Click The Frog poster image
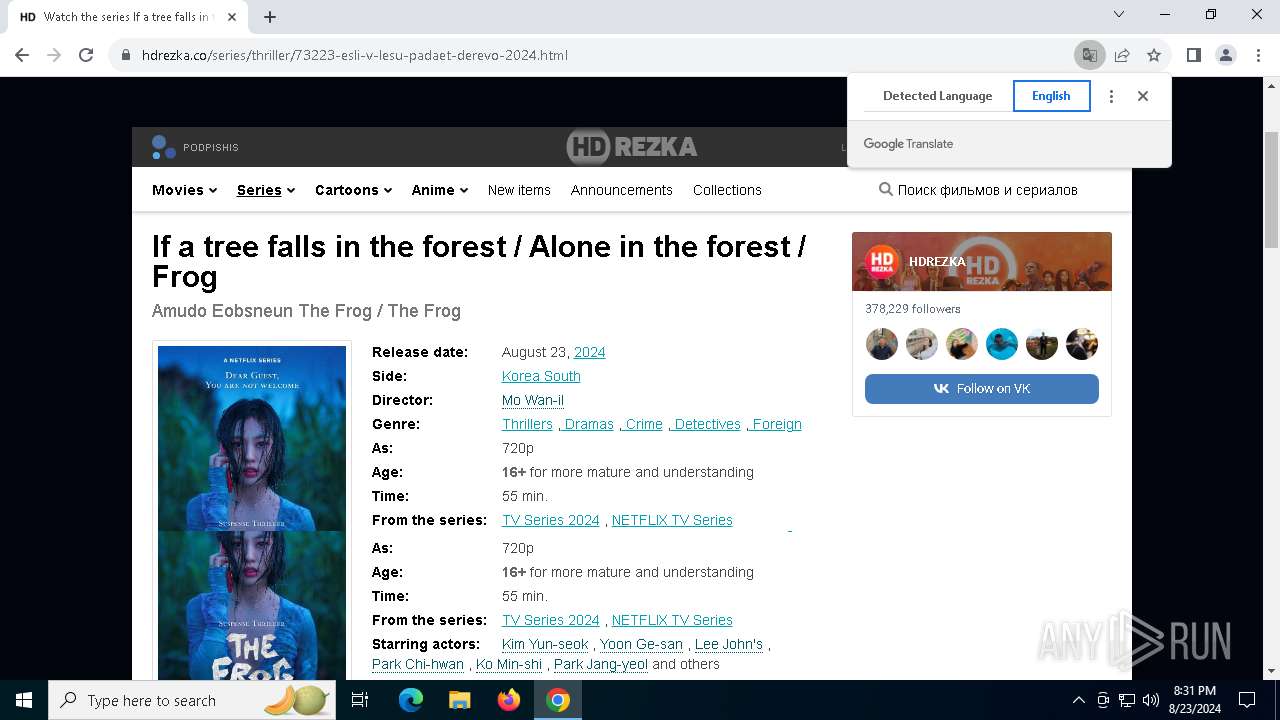This screenshot has width=1280, height=720. [x=252, y=512]
